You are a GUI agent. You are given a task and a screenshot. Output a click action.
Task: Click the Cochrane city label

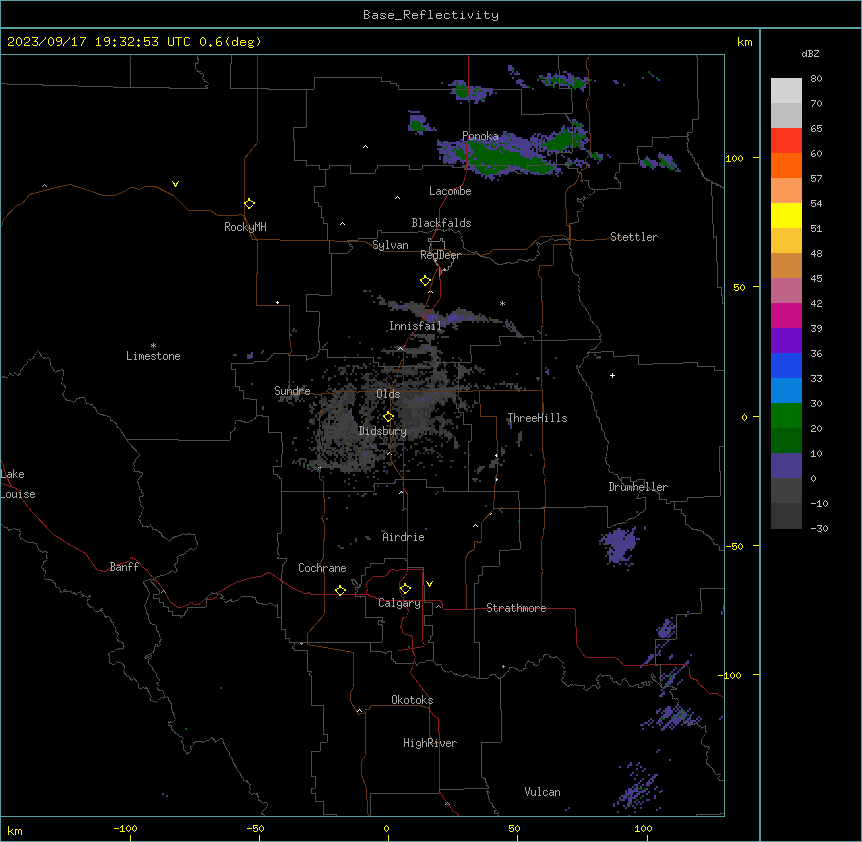(x=322, y=568)
